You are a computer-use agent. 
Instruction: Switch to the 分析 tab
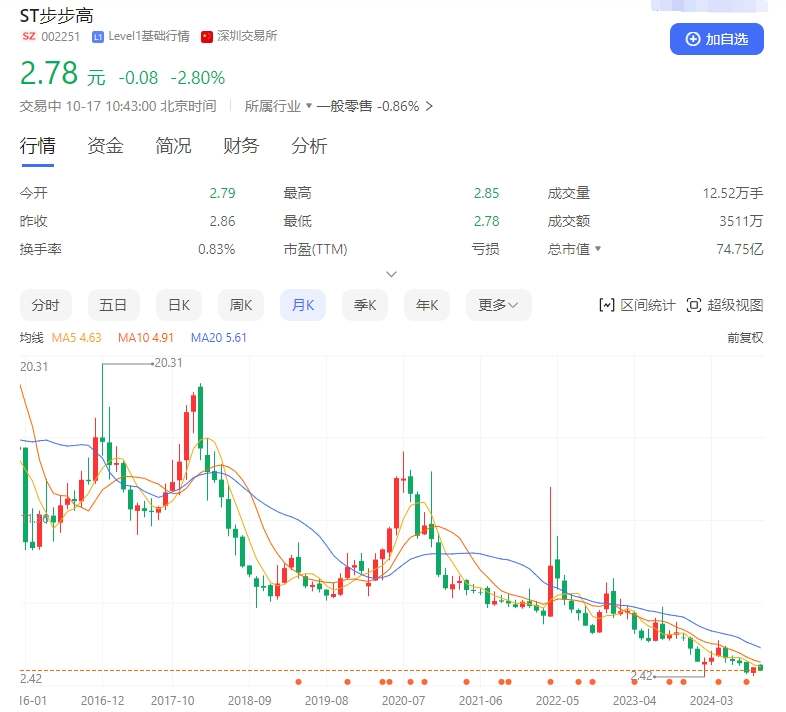click(309, 146)
